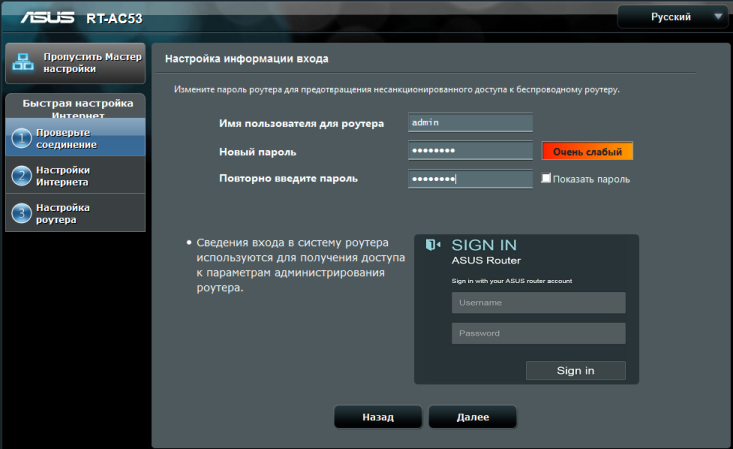Focus the Повторно введите пароль field
The image size is (733, 449).
[470, 179]
